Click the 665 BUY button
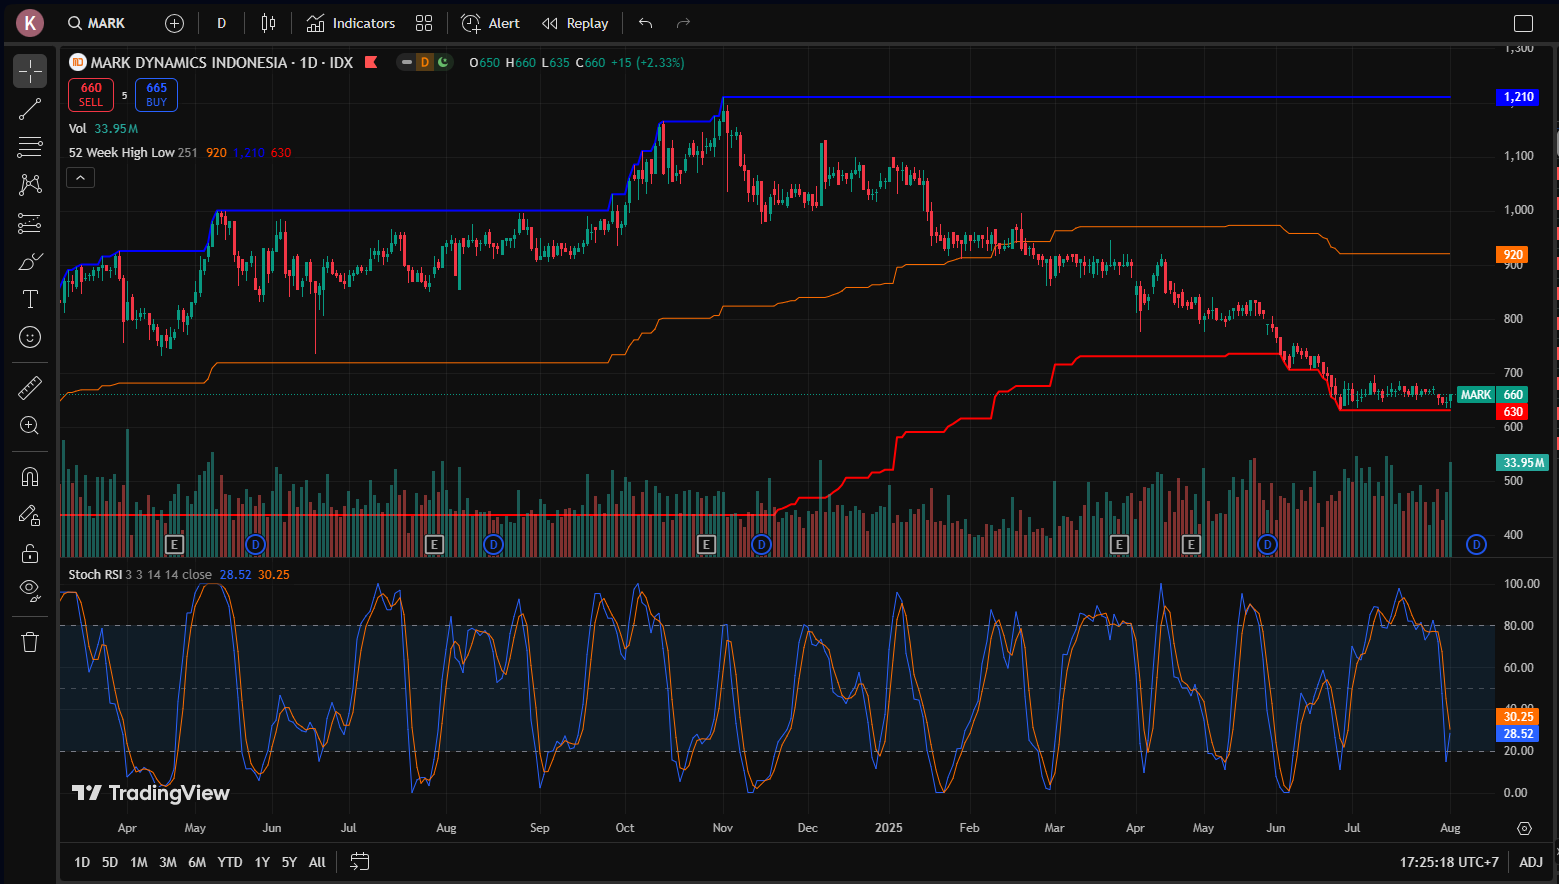 coord(156,95)
